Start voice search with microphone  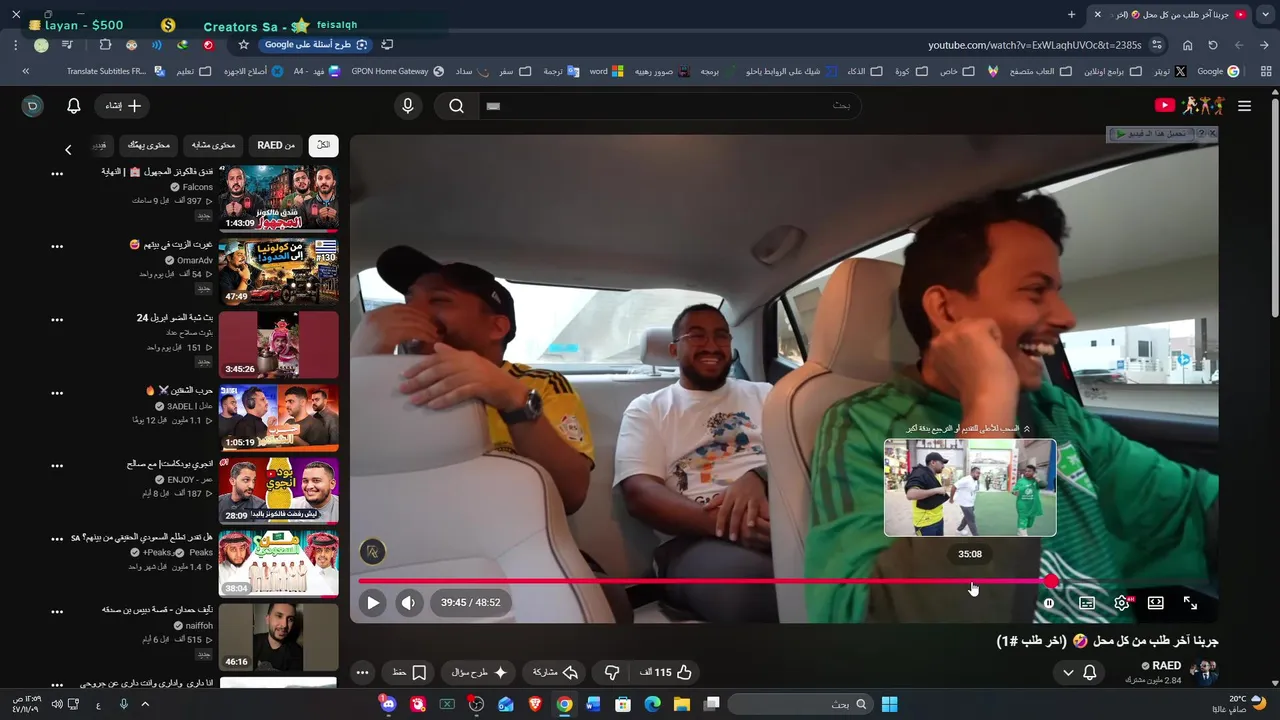[x=408, y=106]
